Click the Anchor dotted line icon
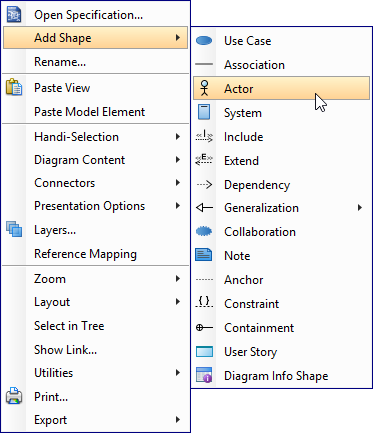This screenshot has width=373, height=433. [x=204, y=279]
